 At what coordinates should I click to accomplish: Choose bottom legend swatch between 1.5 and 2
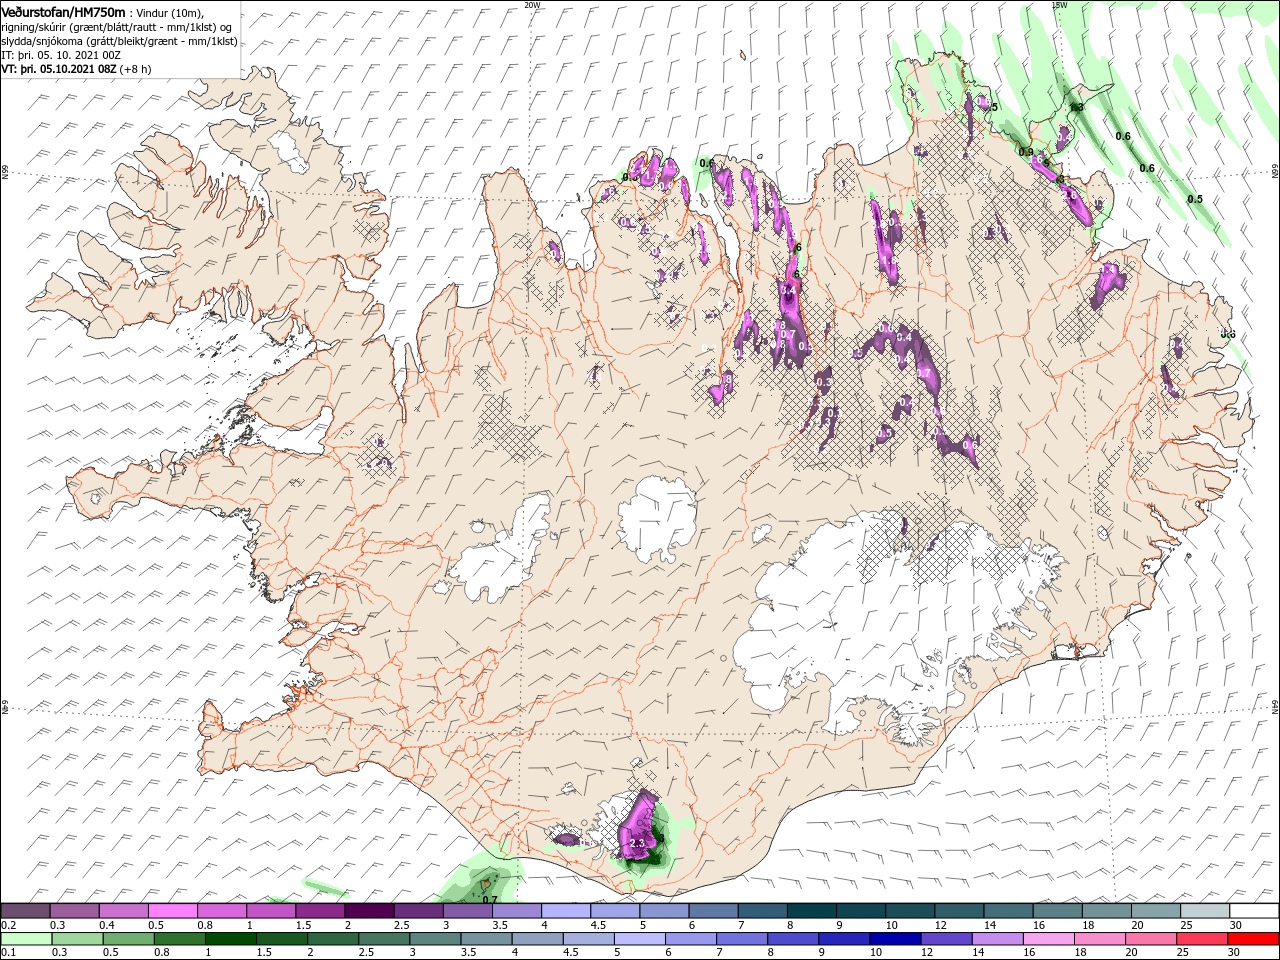[281, 939]
